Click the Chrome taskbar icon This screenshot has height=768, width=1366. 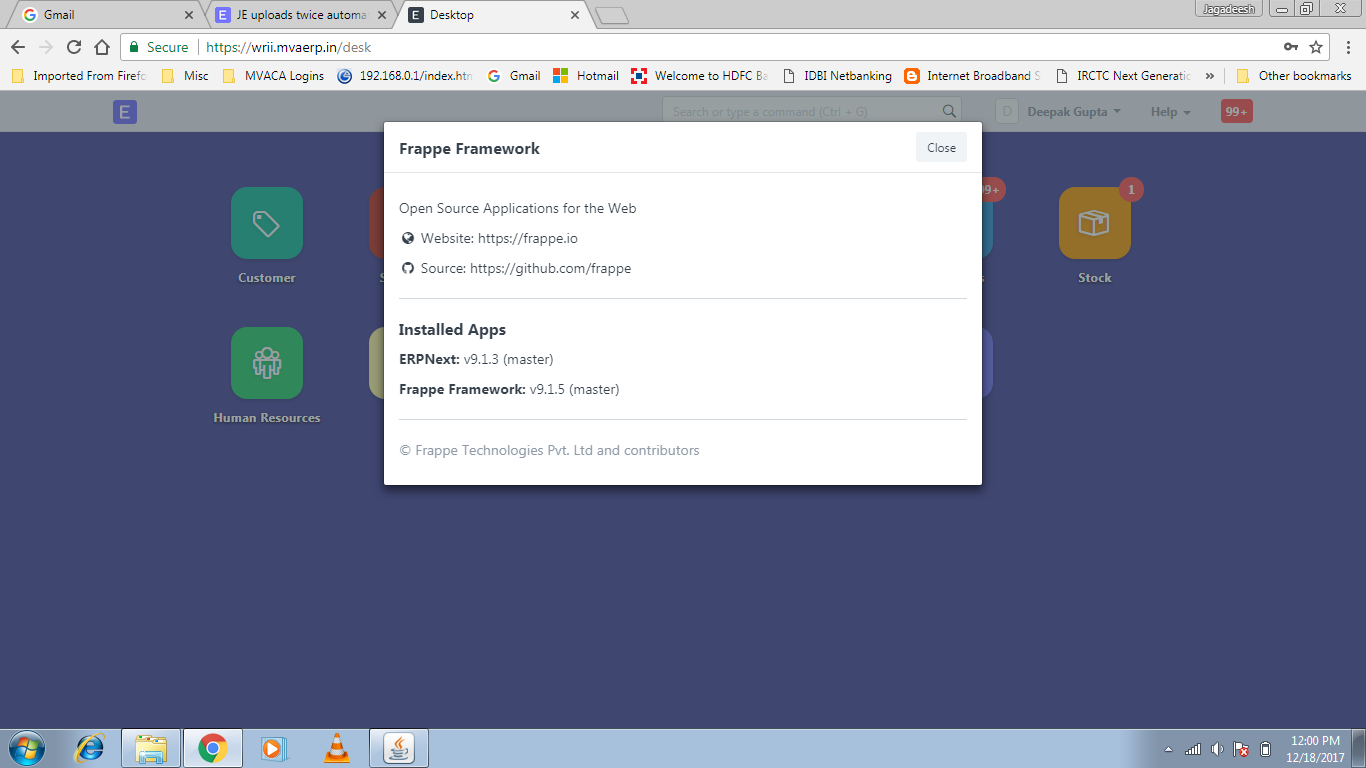(212, 748)
